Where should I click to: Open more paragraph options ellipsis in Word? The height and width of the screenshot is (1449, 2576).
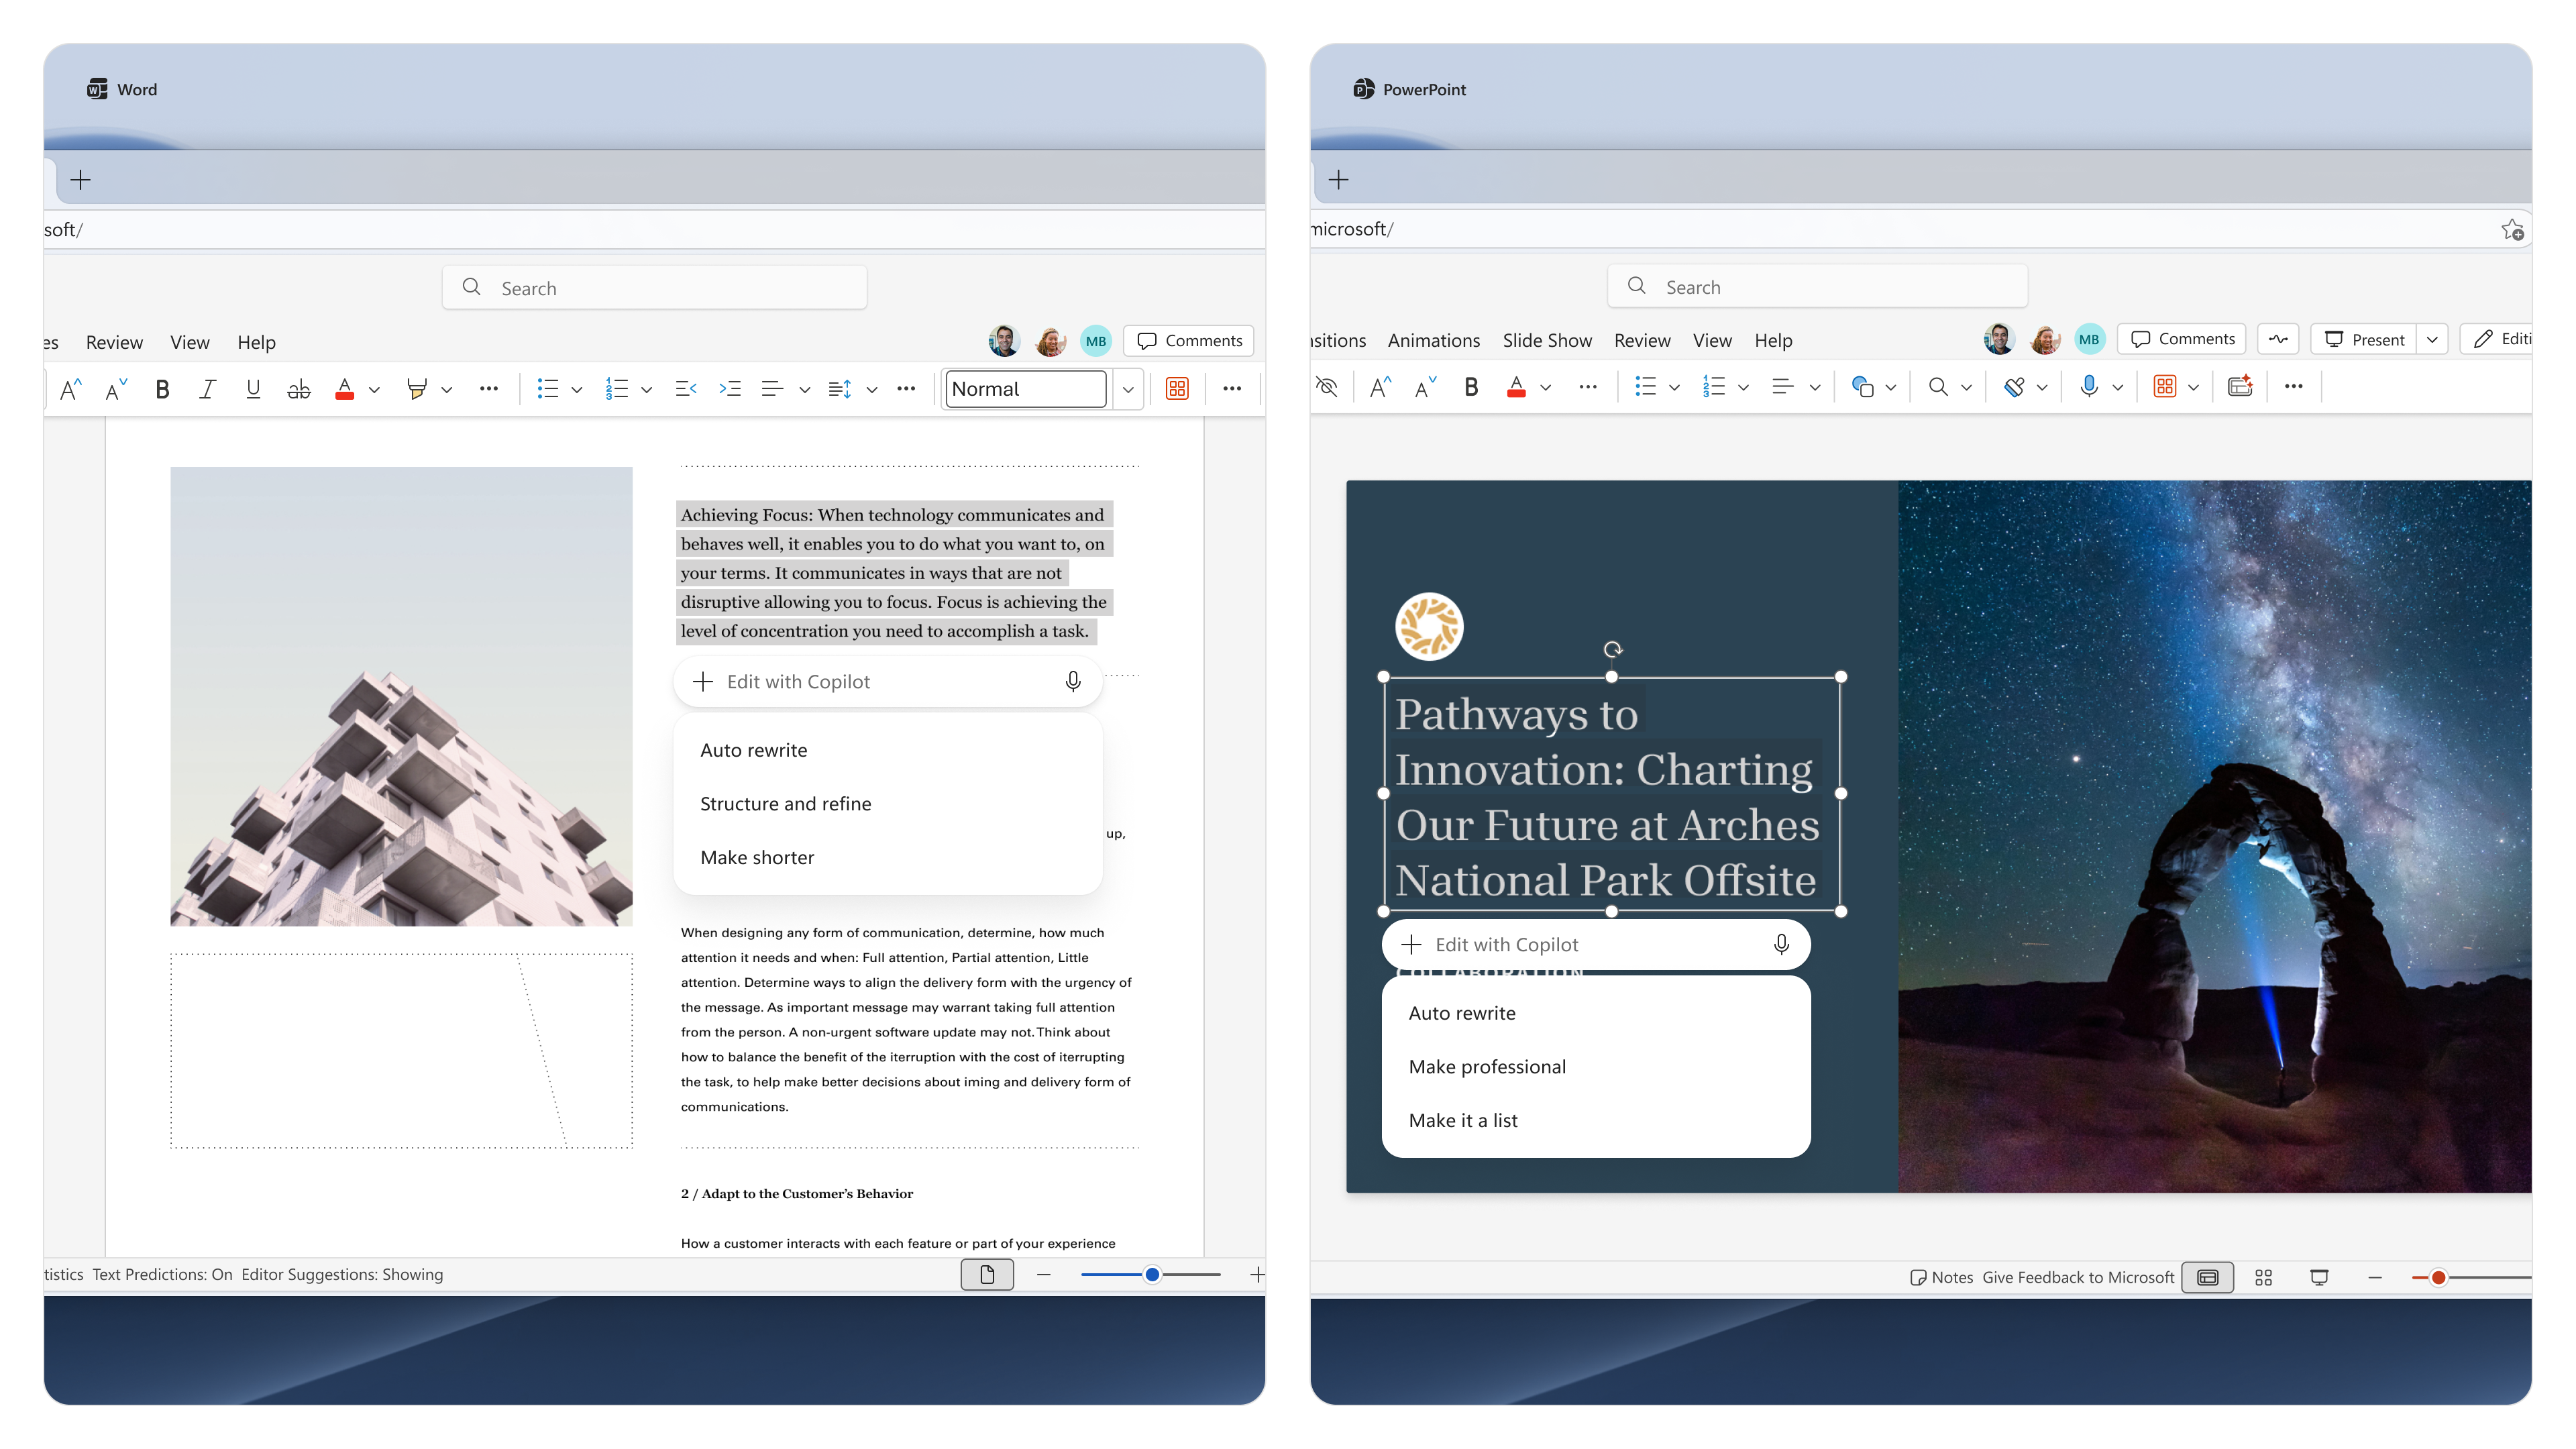[906, 389]
